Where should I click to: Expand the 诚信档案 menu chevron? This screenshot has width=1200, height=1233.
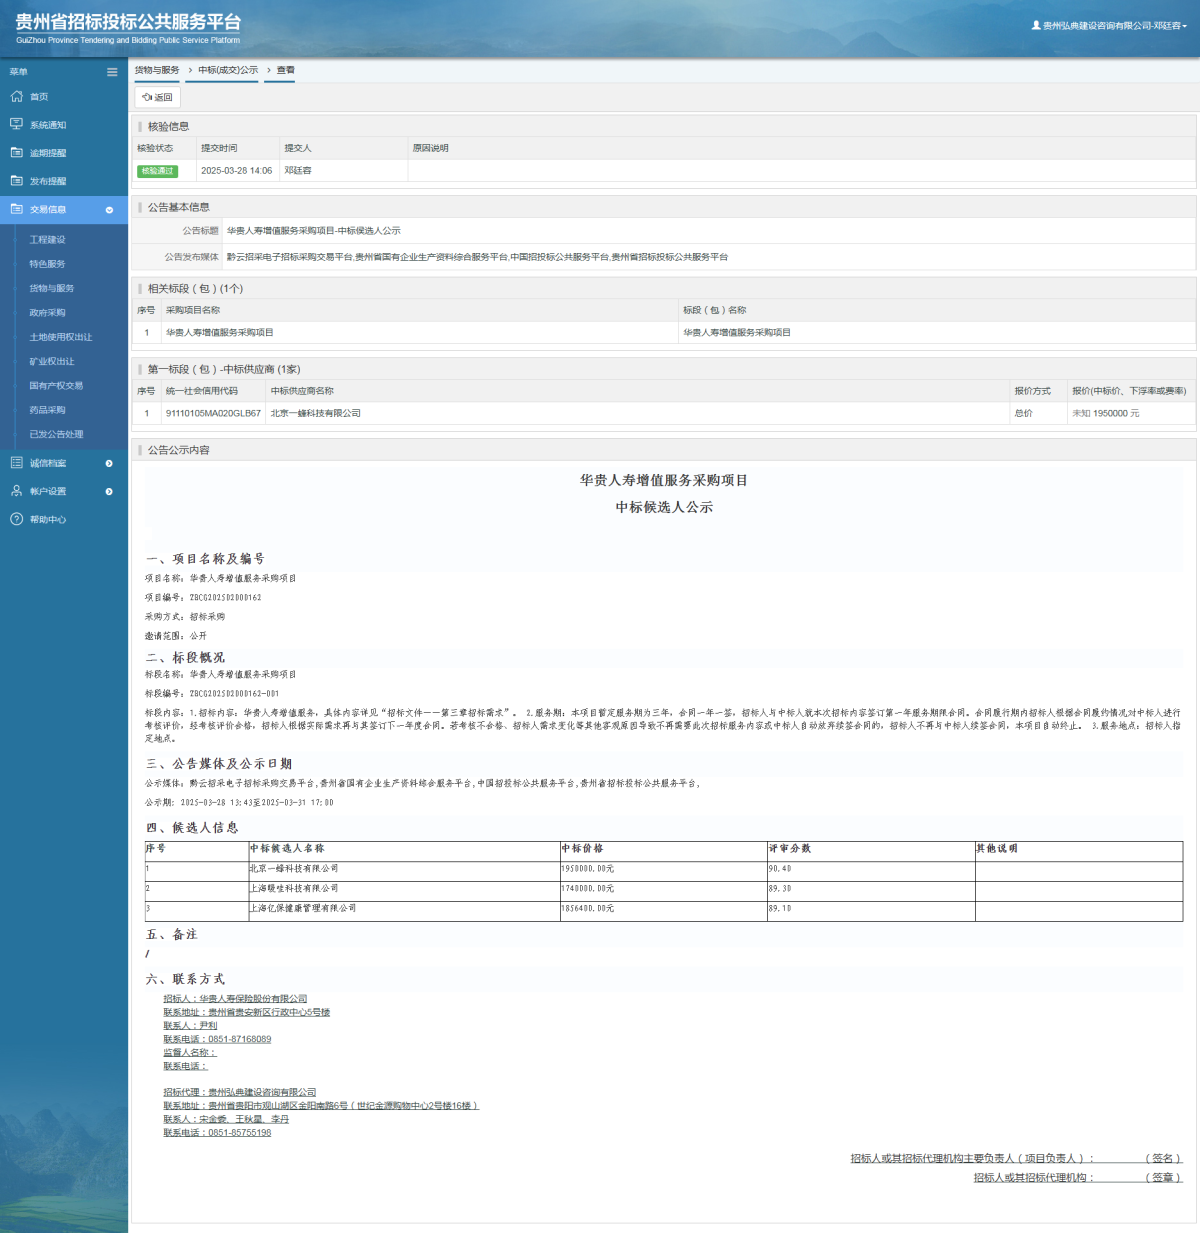point(109,463)
